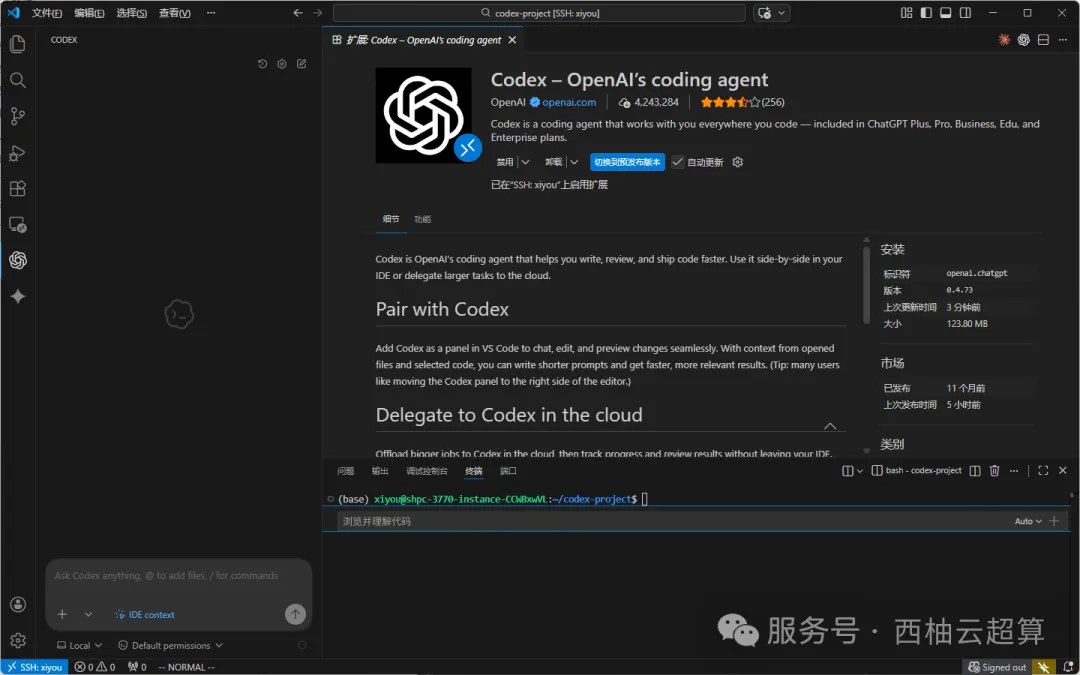Open the Auto mode dropdown in terminal
The height and width of the screenshot is (675, 1080).
point(1028,521)
